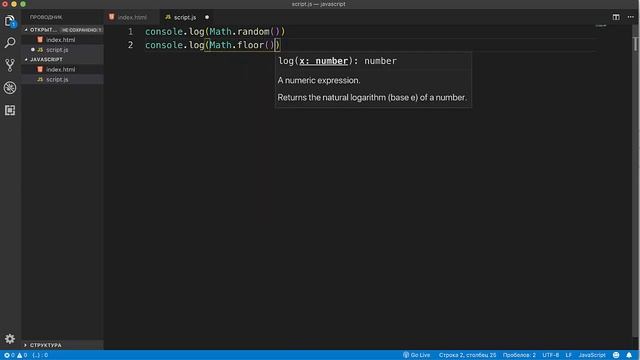Open the editor More Actions ellipsis

631,17
